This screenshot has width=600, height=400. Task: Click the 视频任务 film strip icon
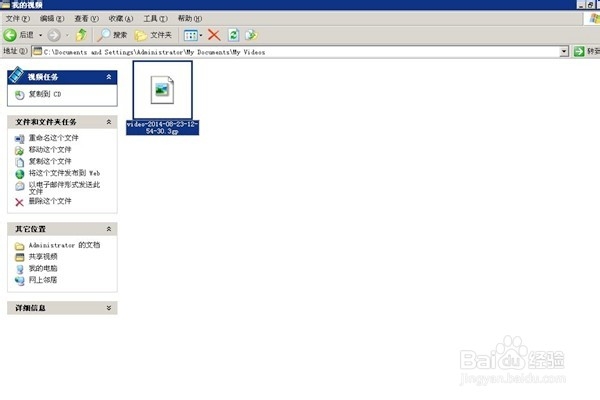[16, 74]
